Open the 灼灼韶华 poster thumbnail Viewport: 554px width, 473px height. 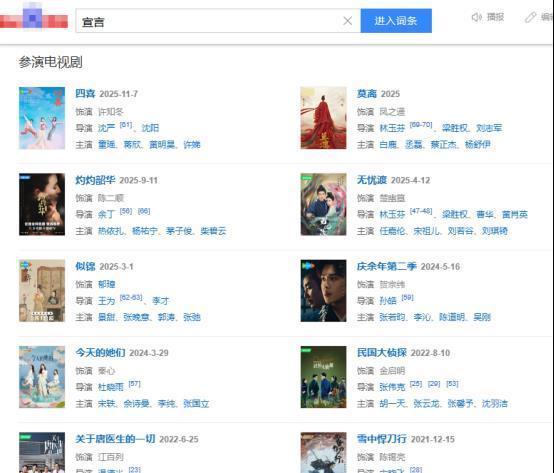(x=42, y=204)
